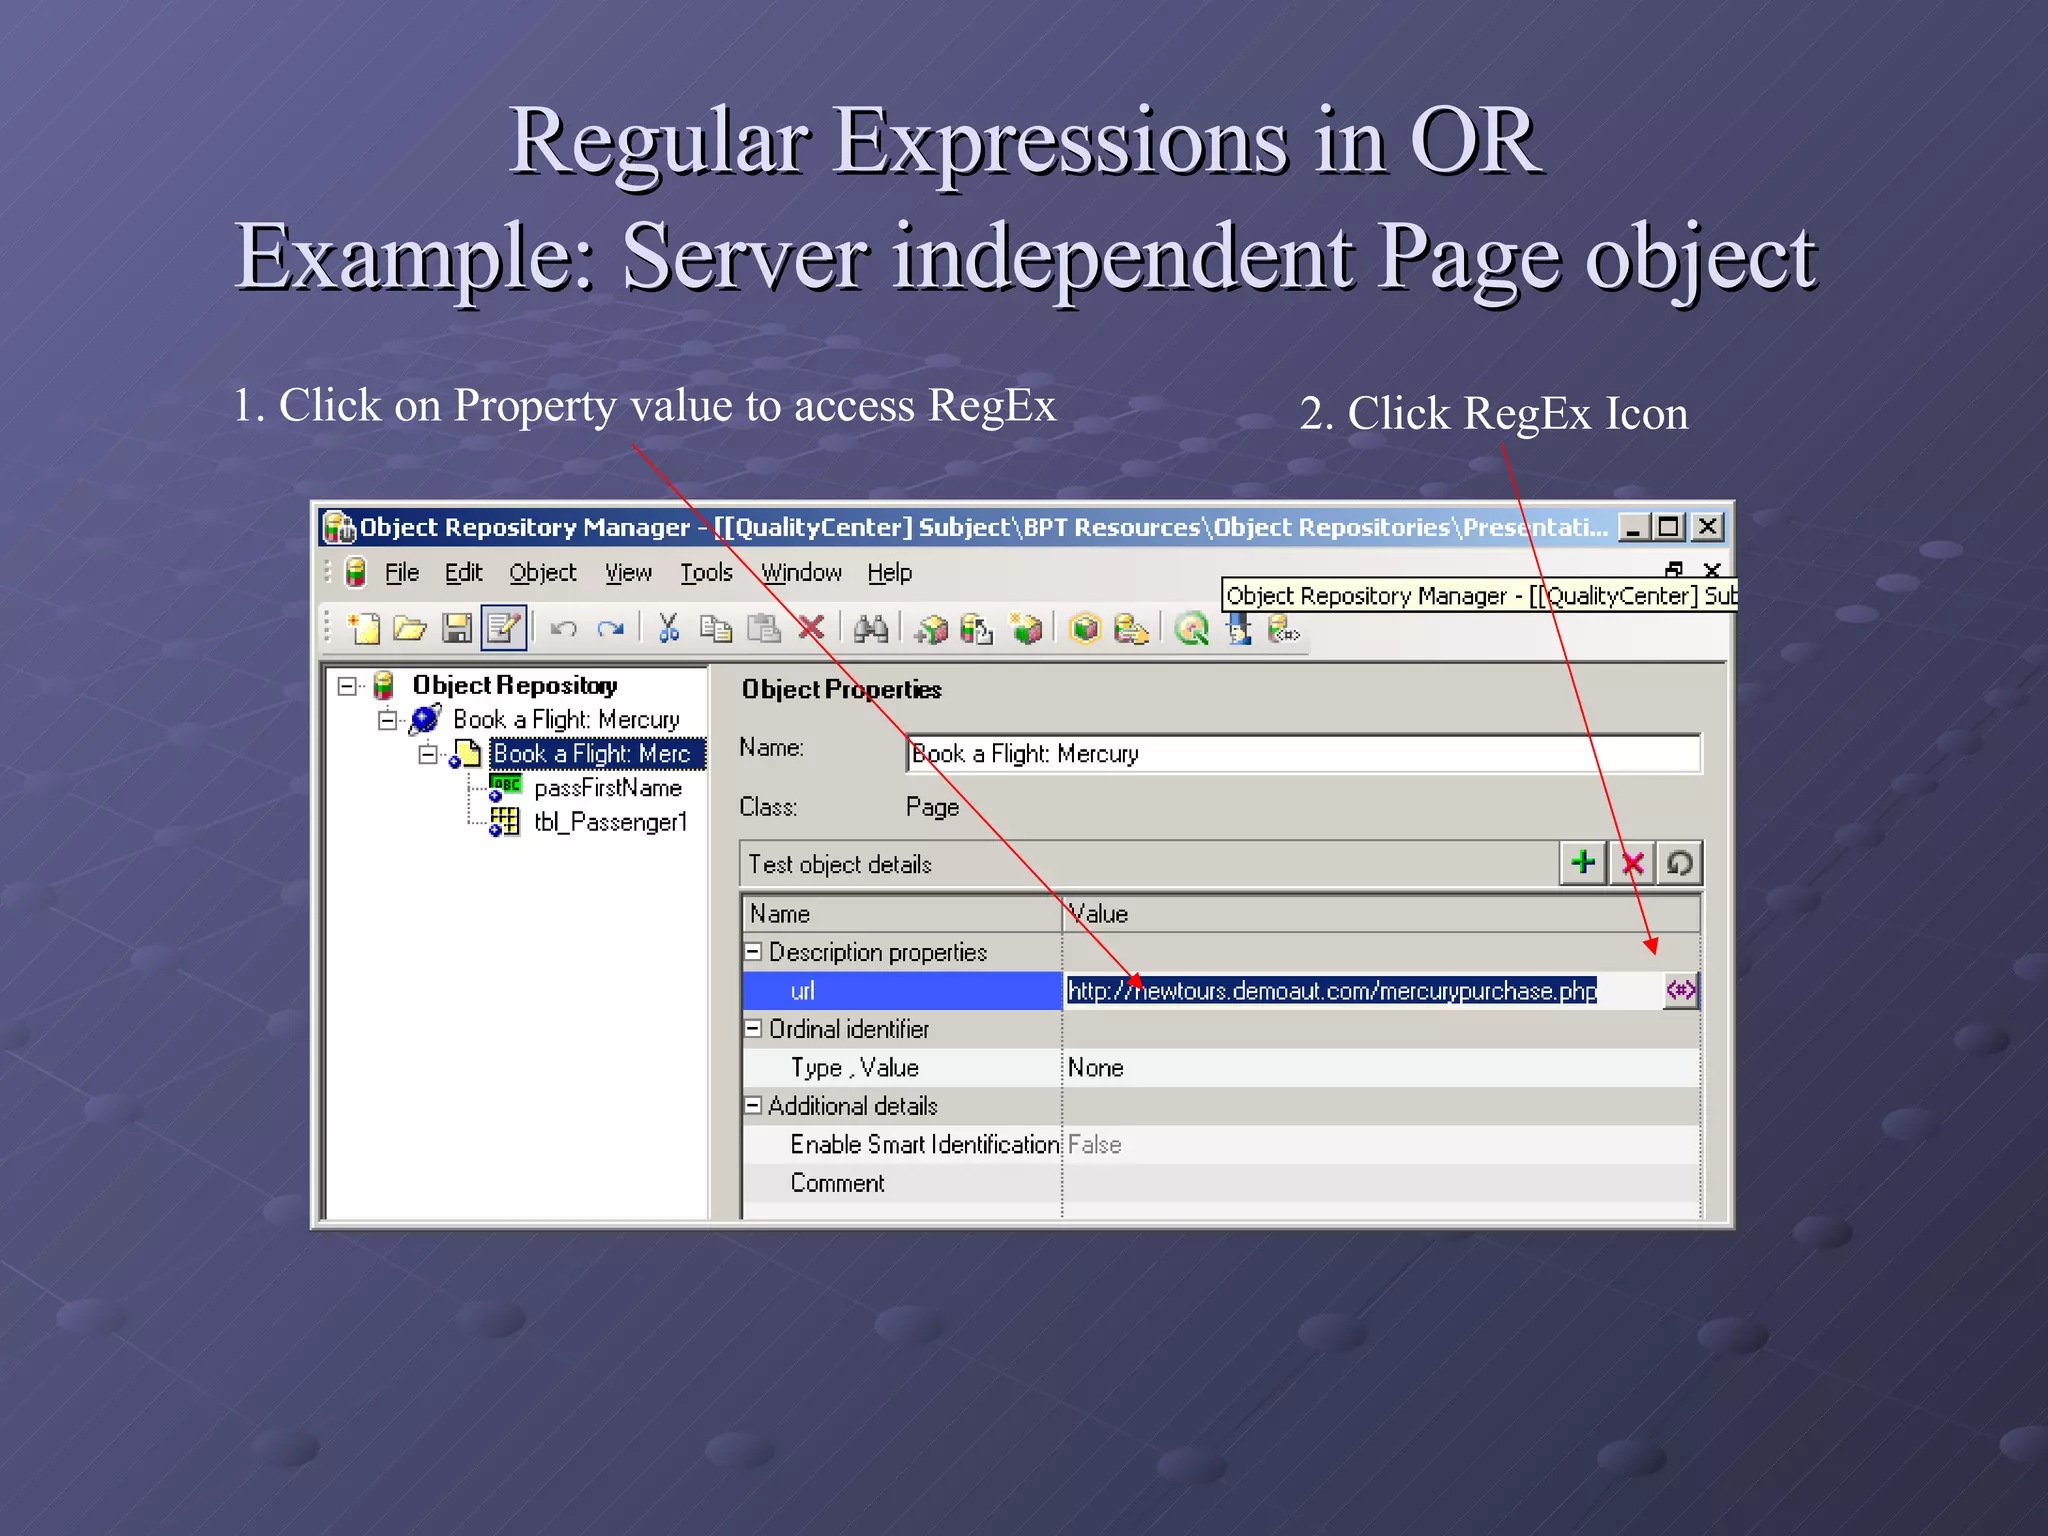Click the Object Spy magnifier icon

[1191, 629]
